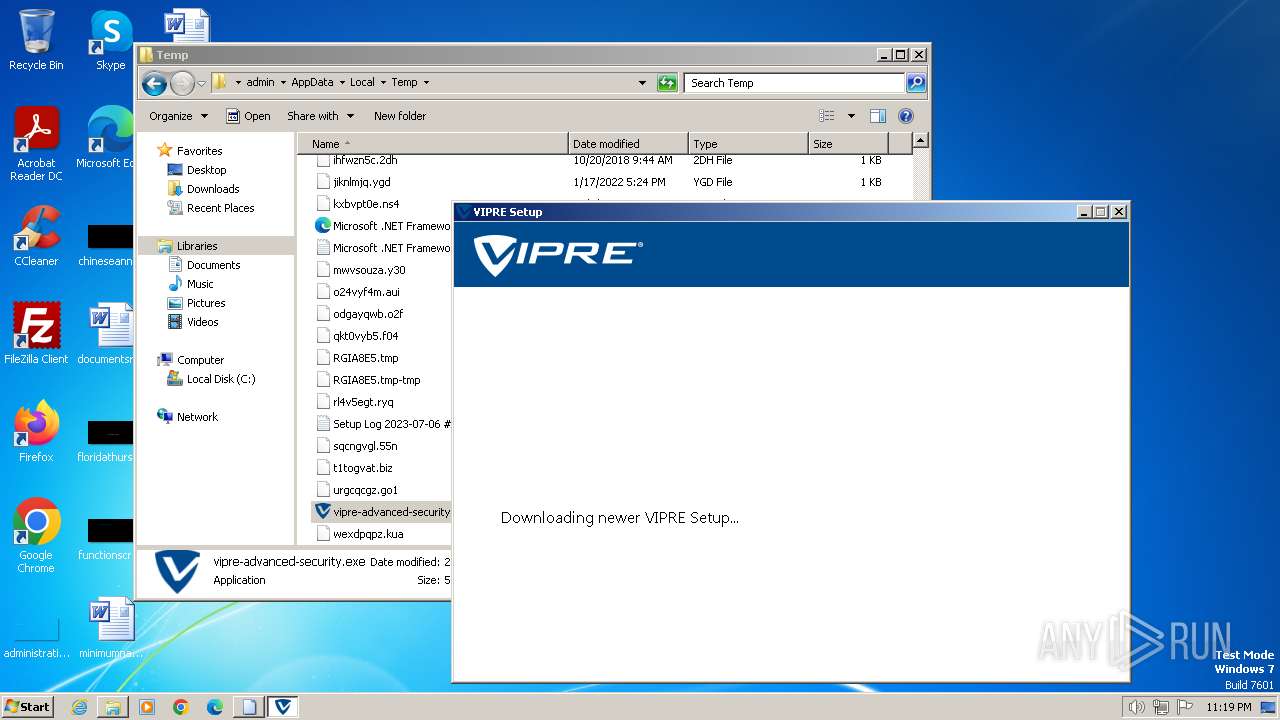The image size is (1280, 720).
Task: Launch FileZilla Client from desktop
Action: click(36, 333)
